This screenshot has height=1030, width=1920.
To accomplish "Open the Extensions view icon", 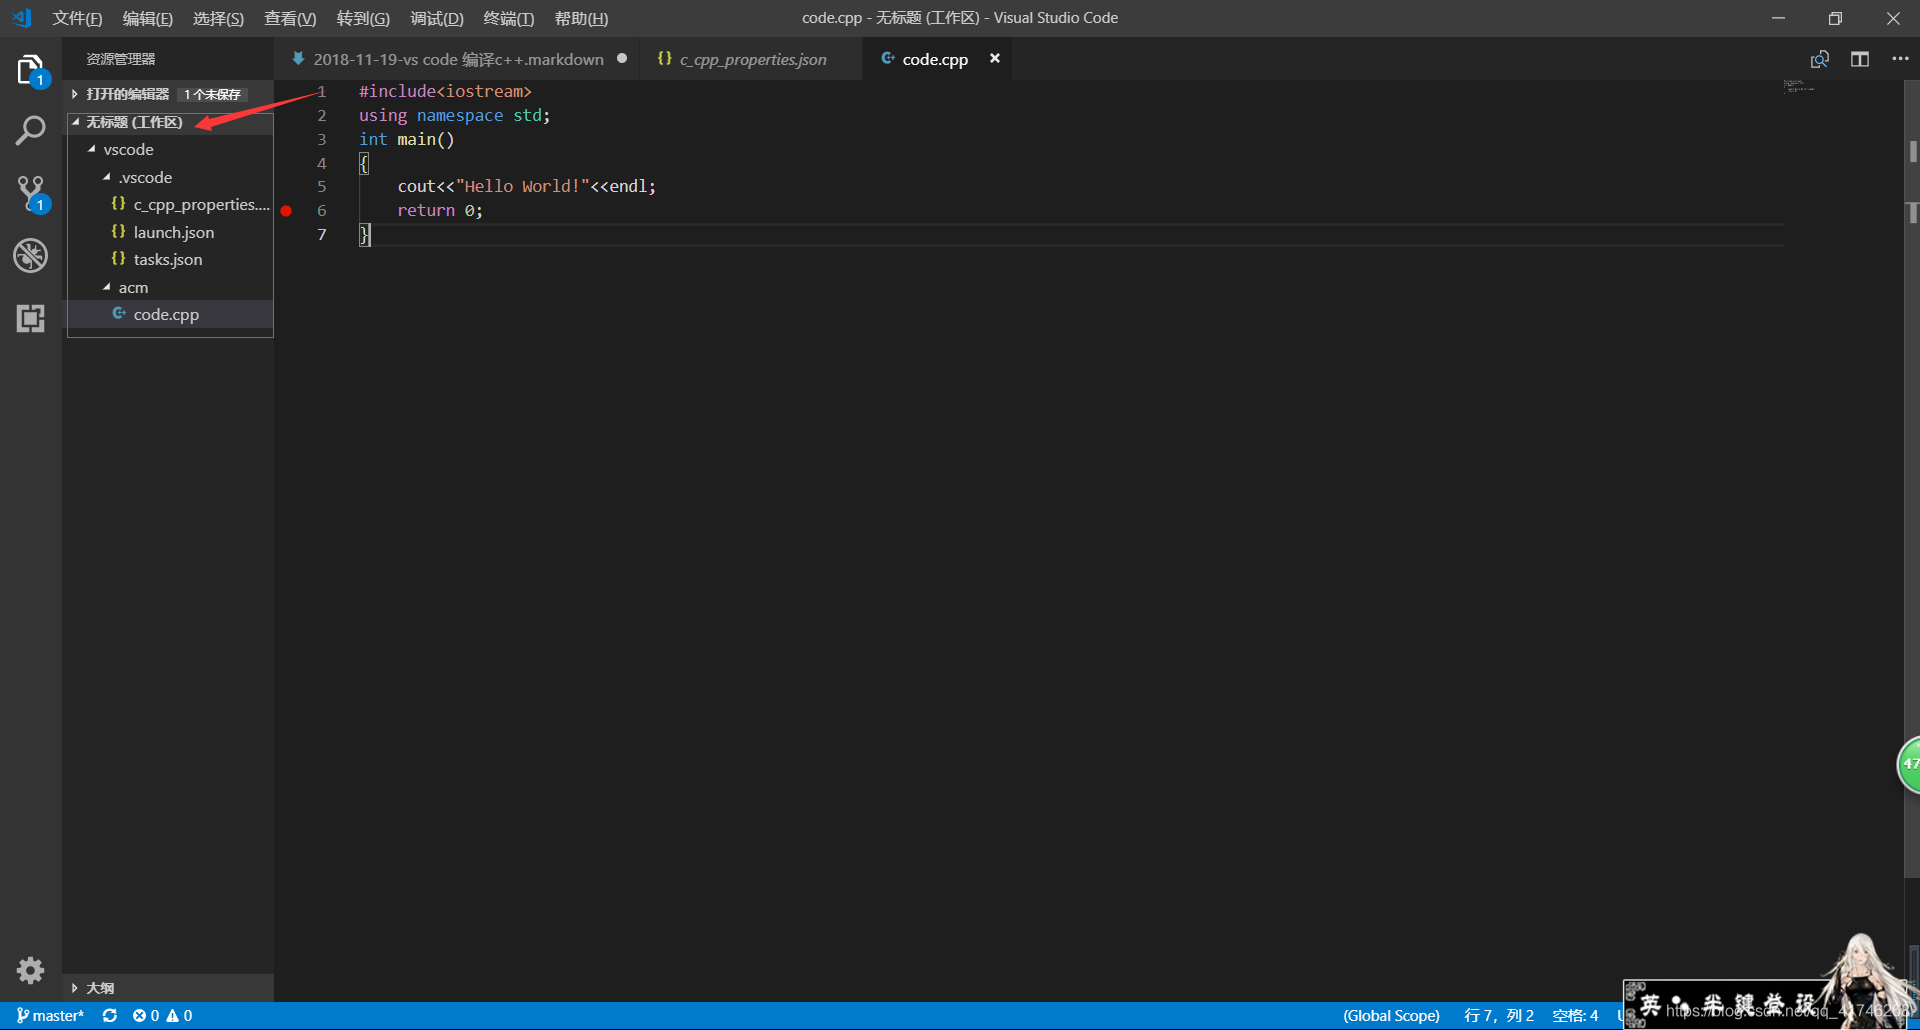I will 30,318.
